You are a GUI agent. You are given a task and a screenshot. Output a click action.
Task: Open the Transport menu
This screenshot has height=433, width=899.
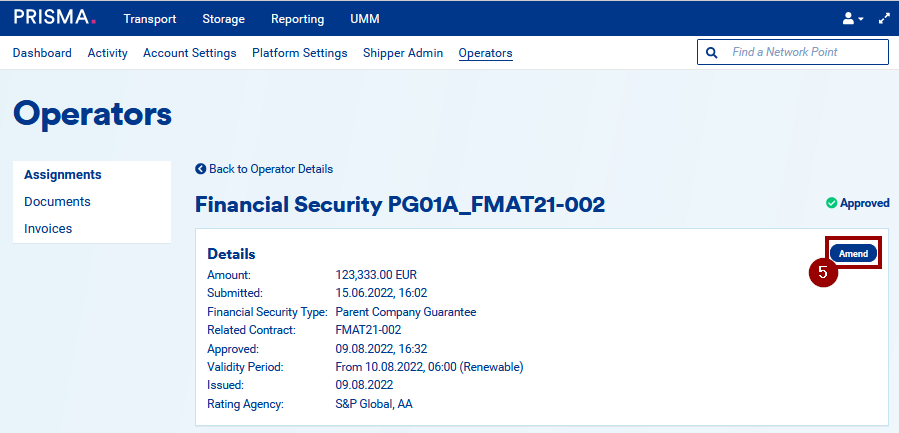click(x=149, y=19)
